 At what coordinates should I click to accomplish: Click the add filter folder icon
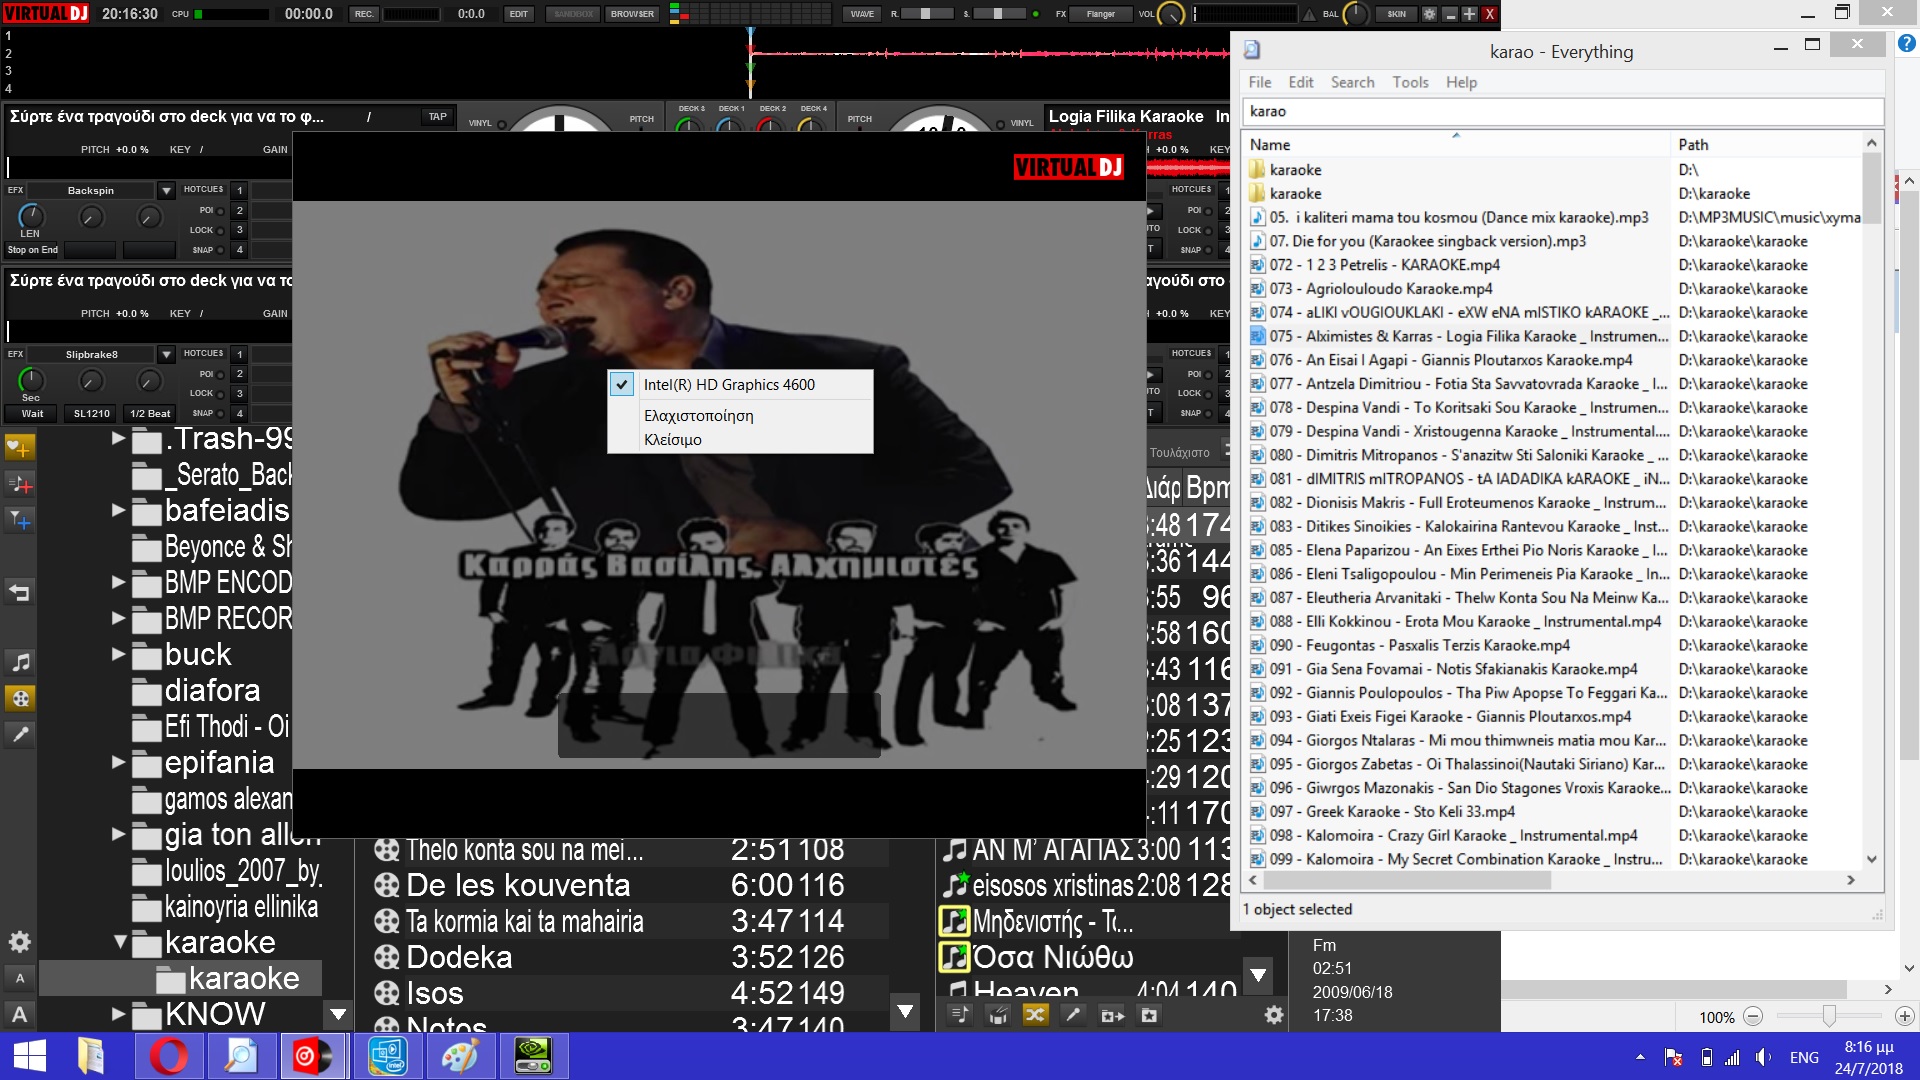19,521
